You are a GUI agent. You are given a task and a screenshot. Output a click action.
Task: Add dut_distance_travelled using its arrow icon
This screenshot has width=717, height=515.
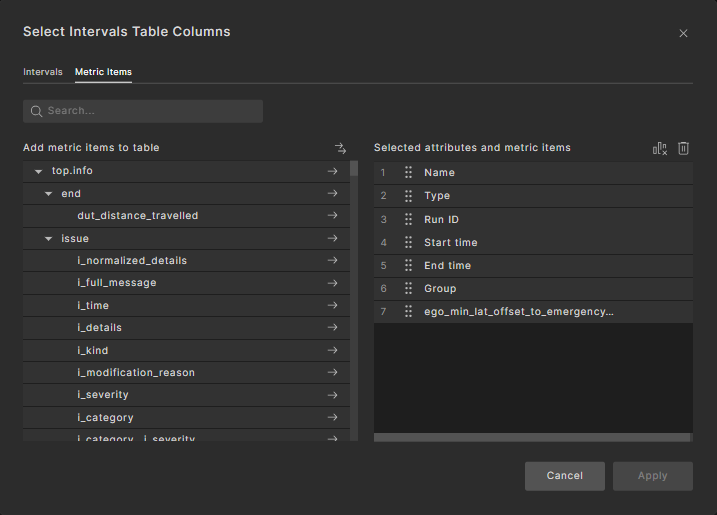pyautogui.click(x=332, y=216)
